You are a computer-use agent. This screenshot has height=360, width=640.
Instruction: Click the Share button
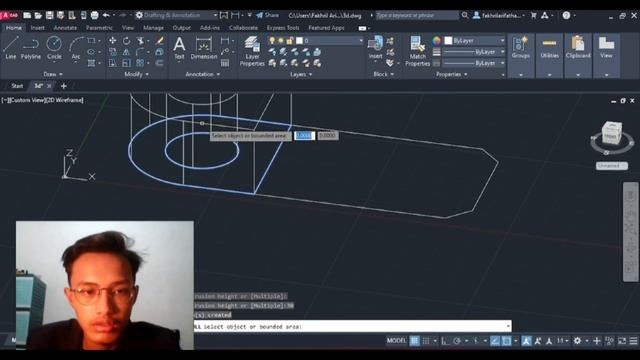pos(267,15)
